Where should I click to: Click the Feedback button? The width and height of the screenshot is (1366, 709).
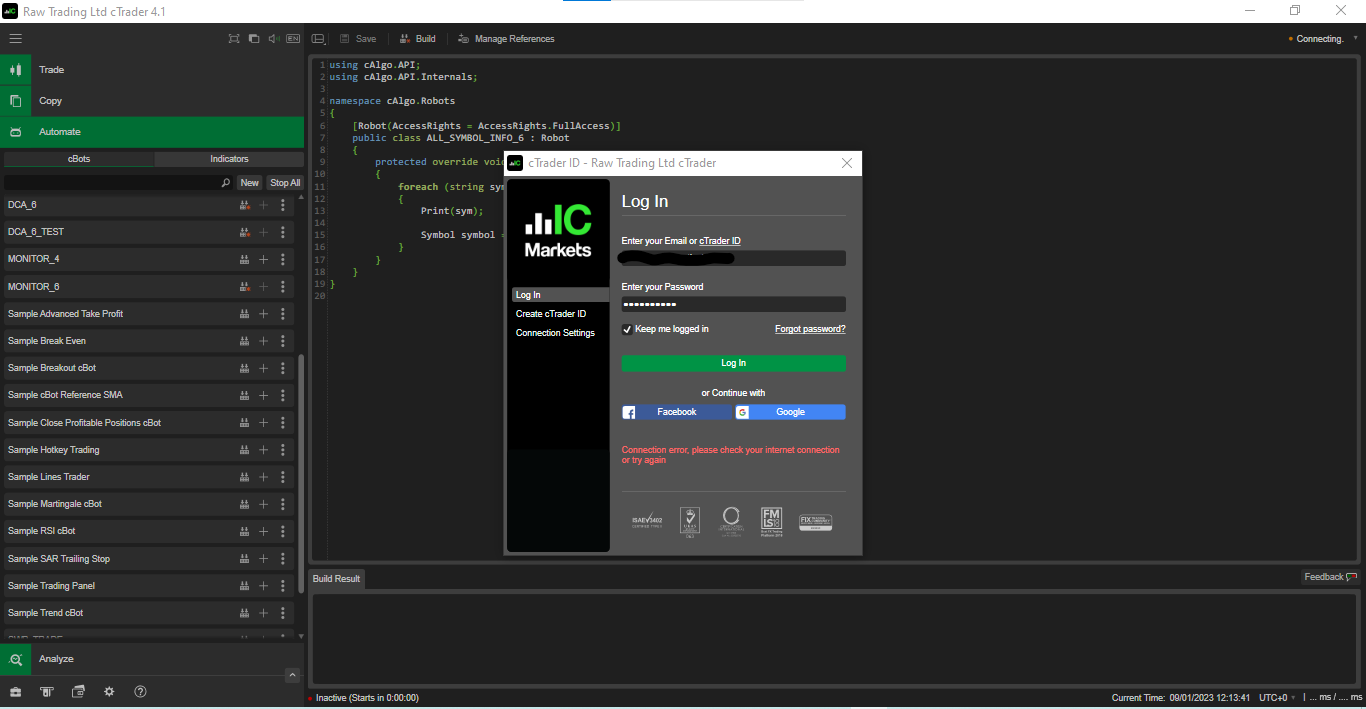coord(1330,577)
